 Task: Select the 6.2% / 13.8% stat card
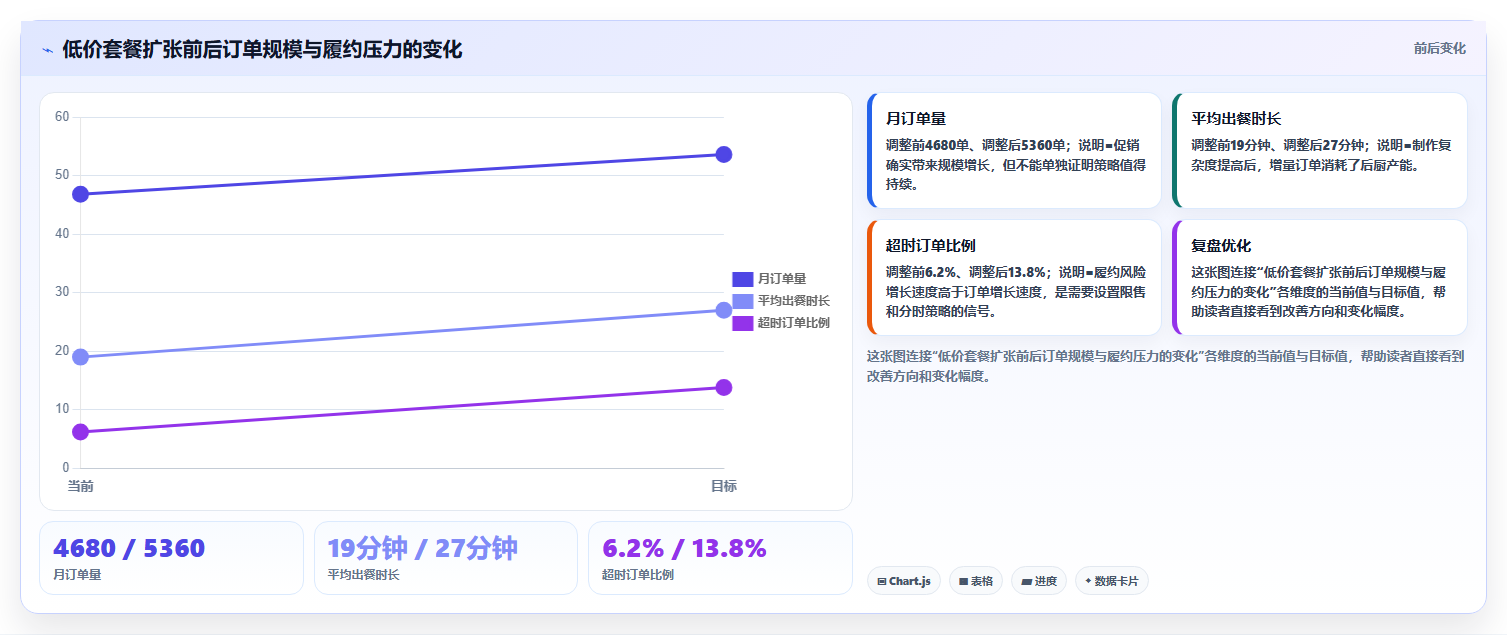tap(720, 558)
